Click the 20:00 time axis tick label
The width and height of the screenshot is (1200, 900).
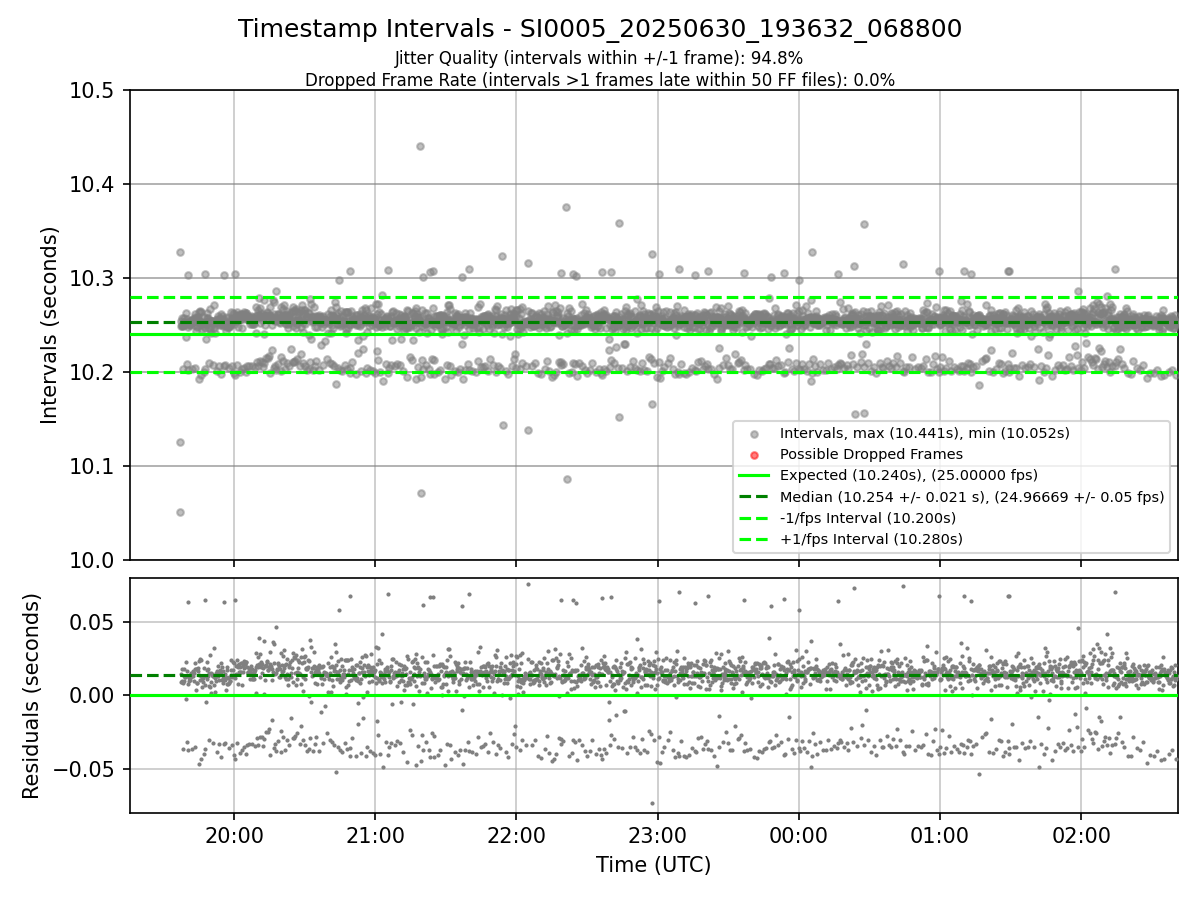[234, 835]
